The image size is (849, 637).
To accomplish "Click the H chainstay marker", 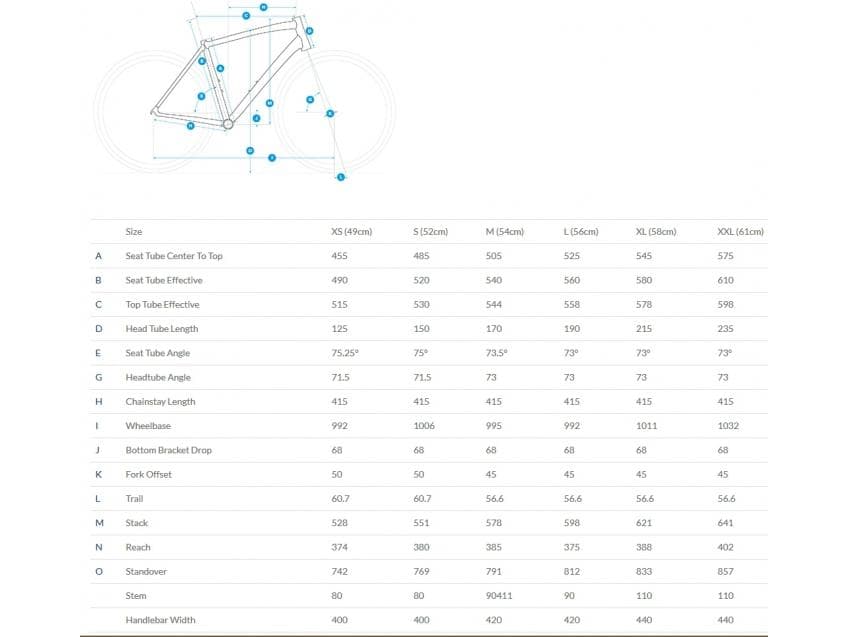I will tap(190, 125).
